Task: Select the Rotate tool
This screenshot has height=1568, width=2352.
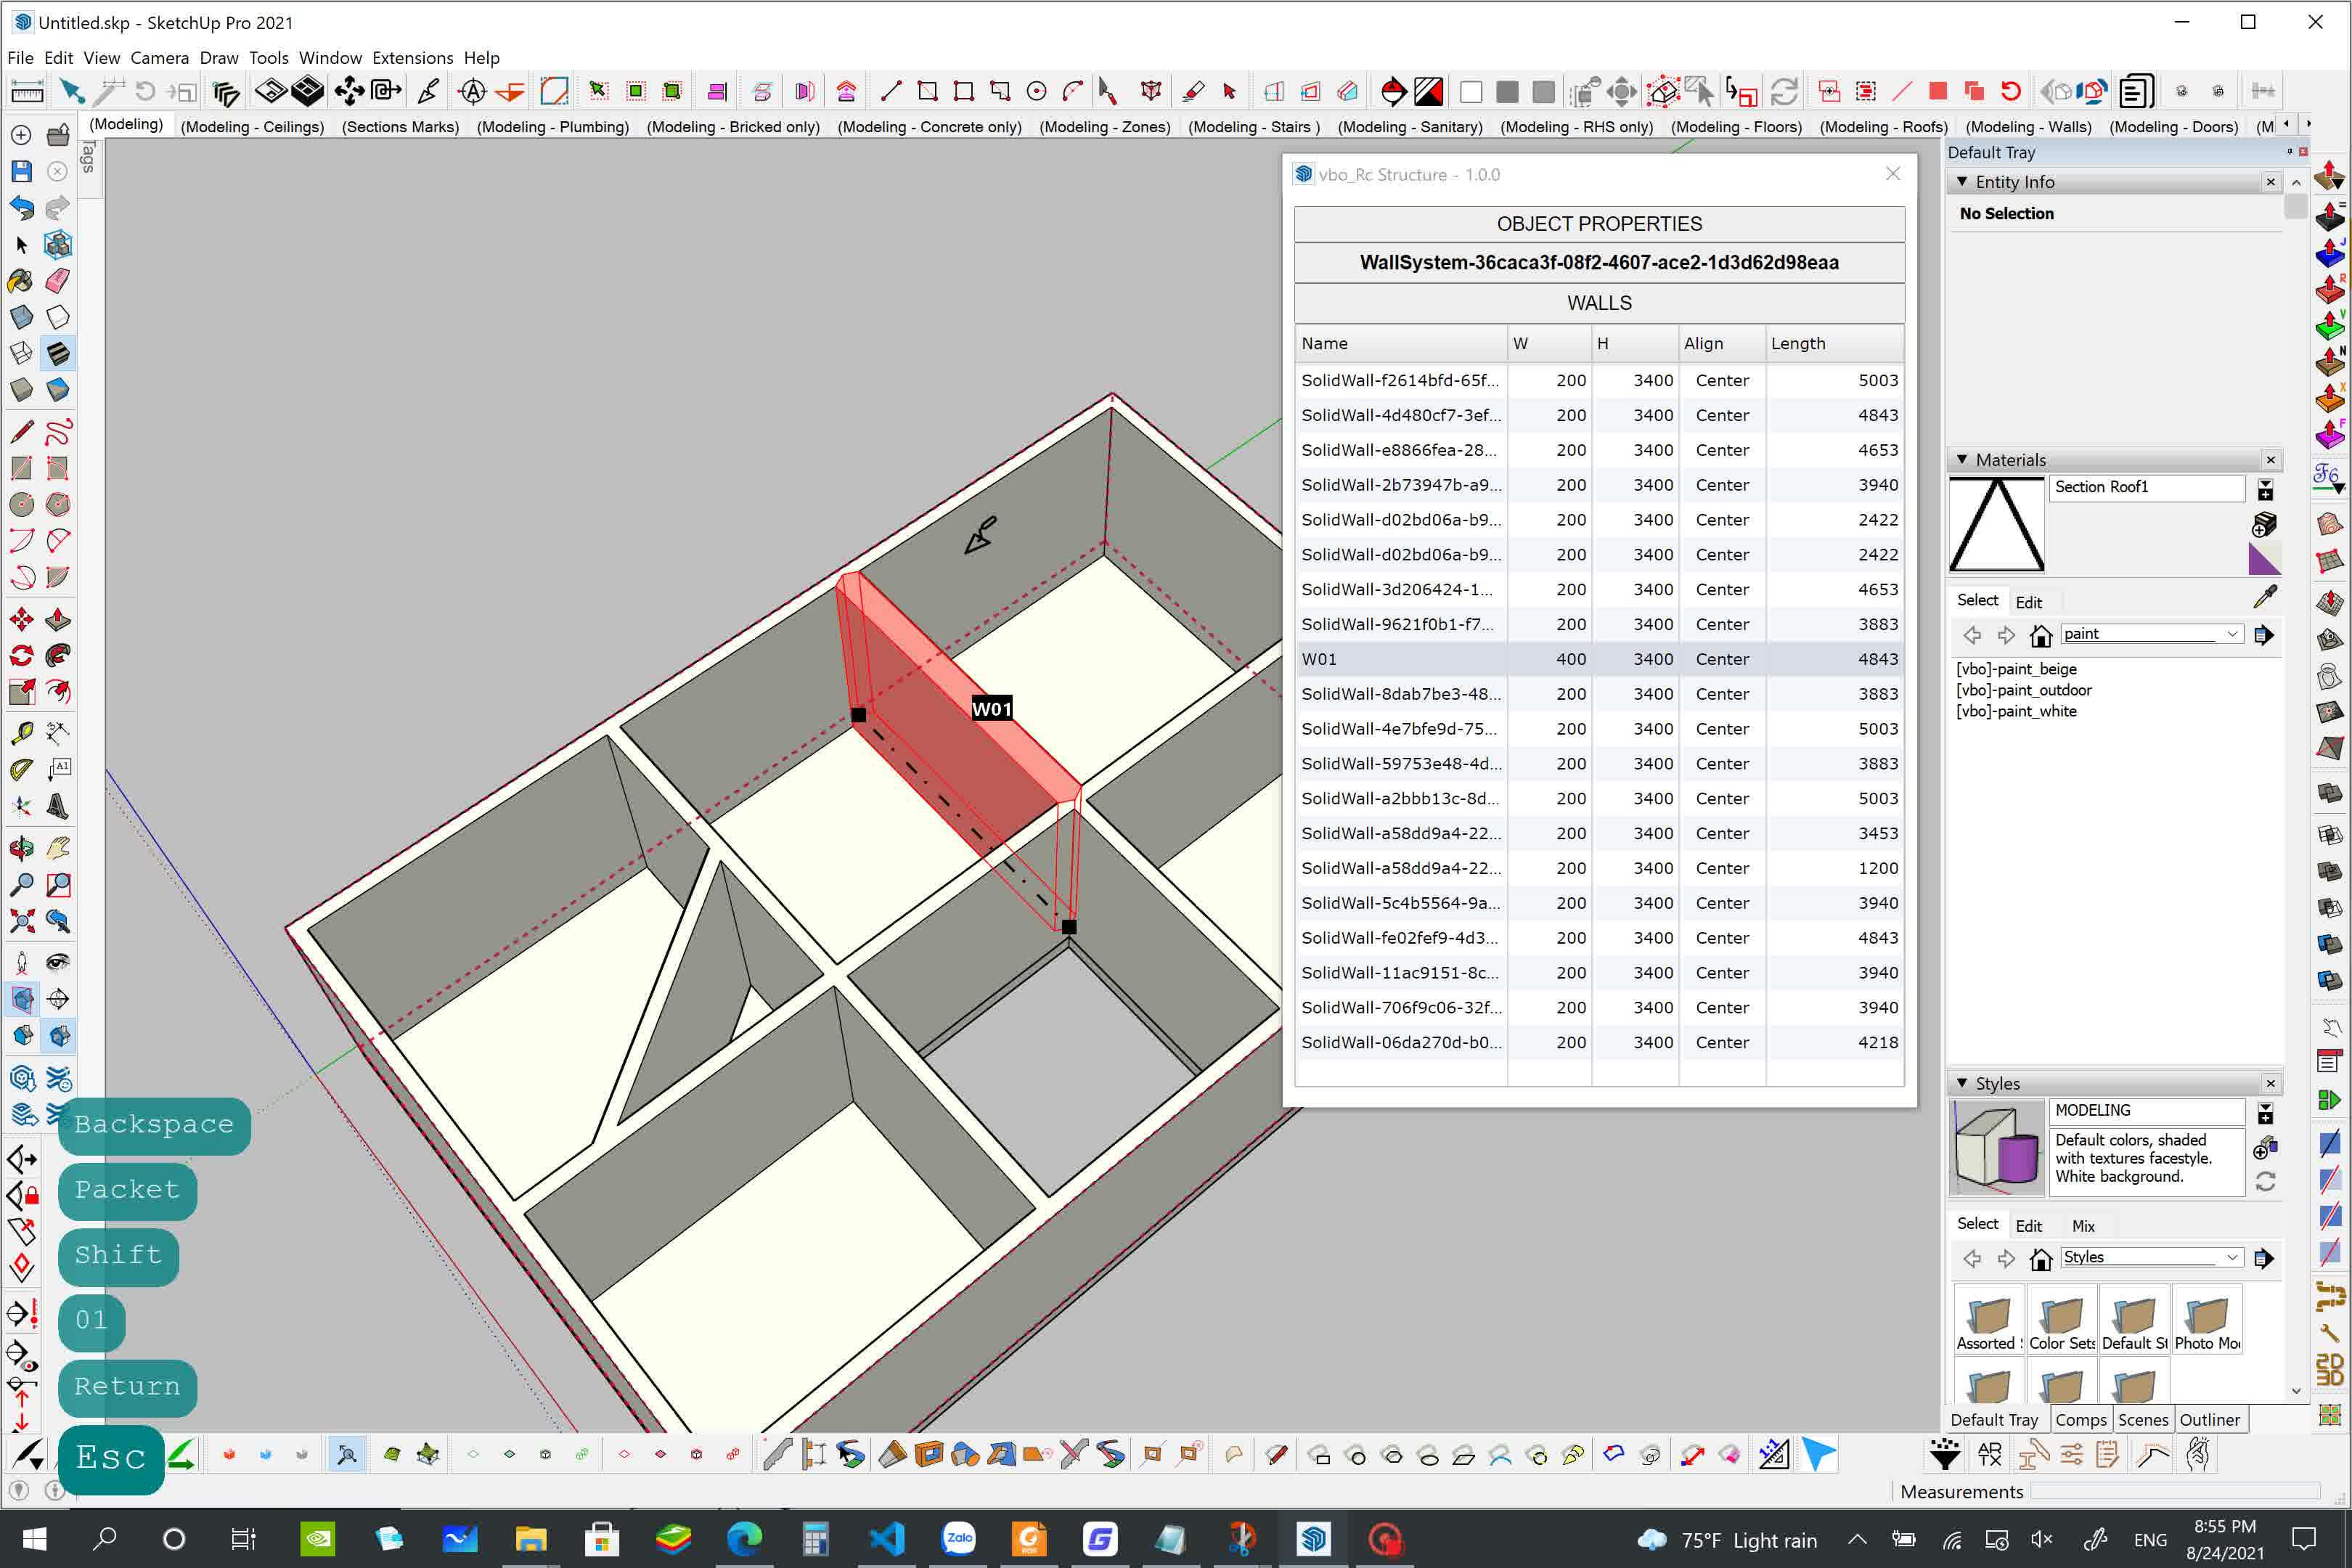Action: coord(21,656)
